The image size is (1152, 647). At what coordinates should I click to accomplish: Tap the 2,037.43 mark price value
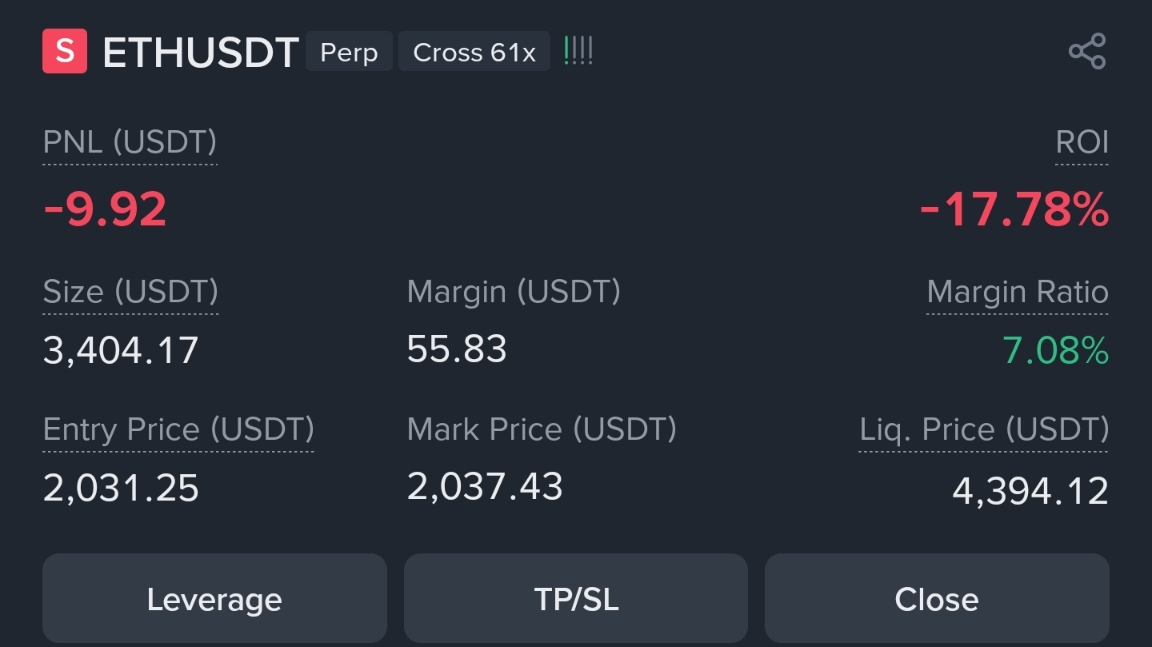pyautogui.click(x=485, y=487)
